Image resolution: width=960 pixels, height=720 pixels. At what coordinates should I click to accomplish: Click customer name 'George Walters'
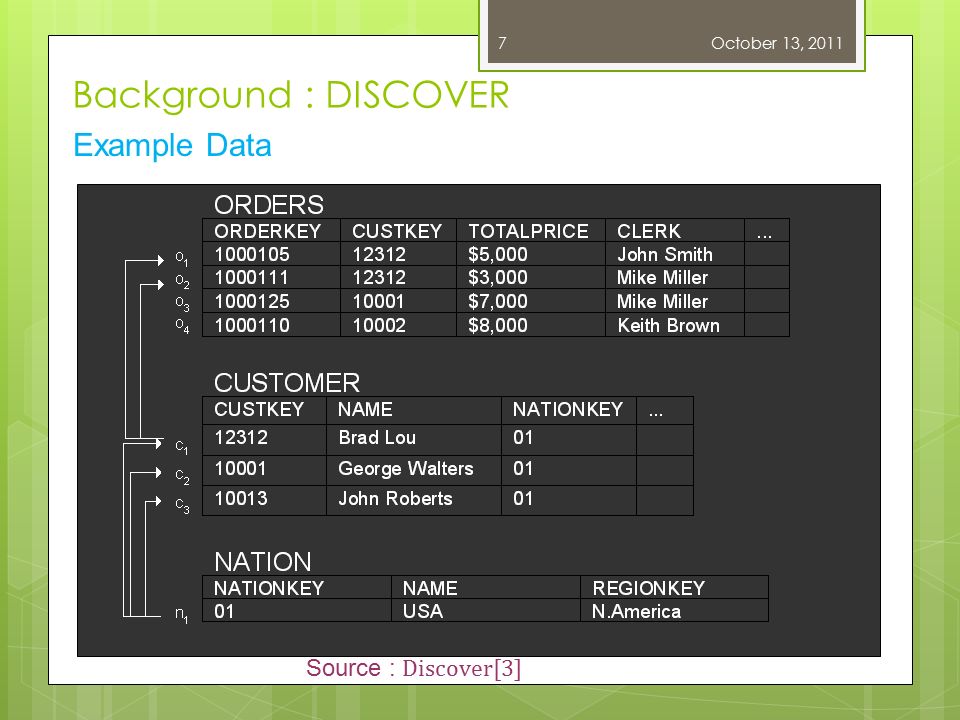click(x=406, y=468)
